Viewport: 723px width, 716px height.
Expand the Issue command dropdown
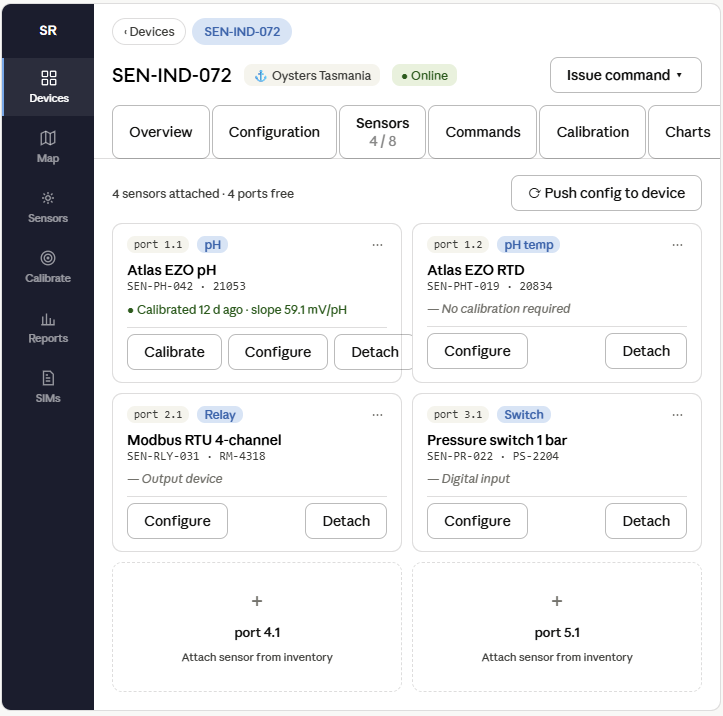(x=625, y=75)
